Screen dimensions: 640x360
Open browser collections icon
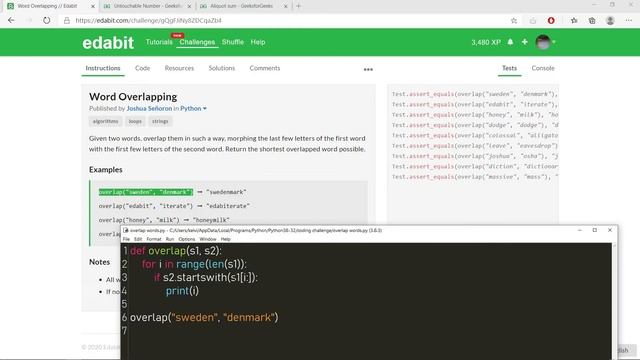tap(592, 20)
